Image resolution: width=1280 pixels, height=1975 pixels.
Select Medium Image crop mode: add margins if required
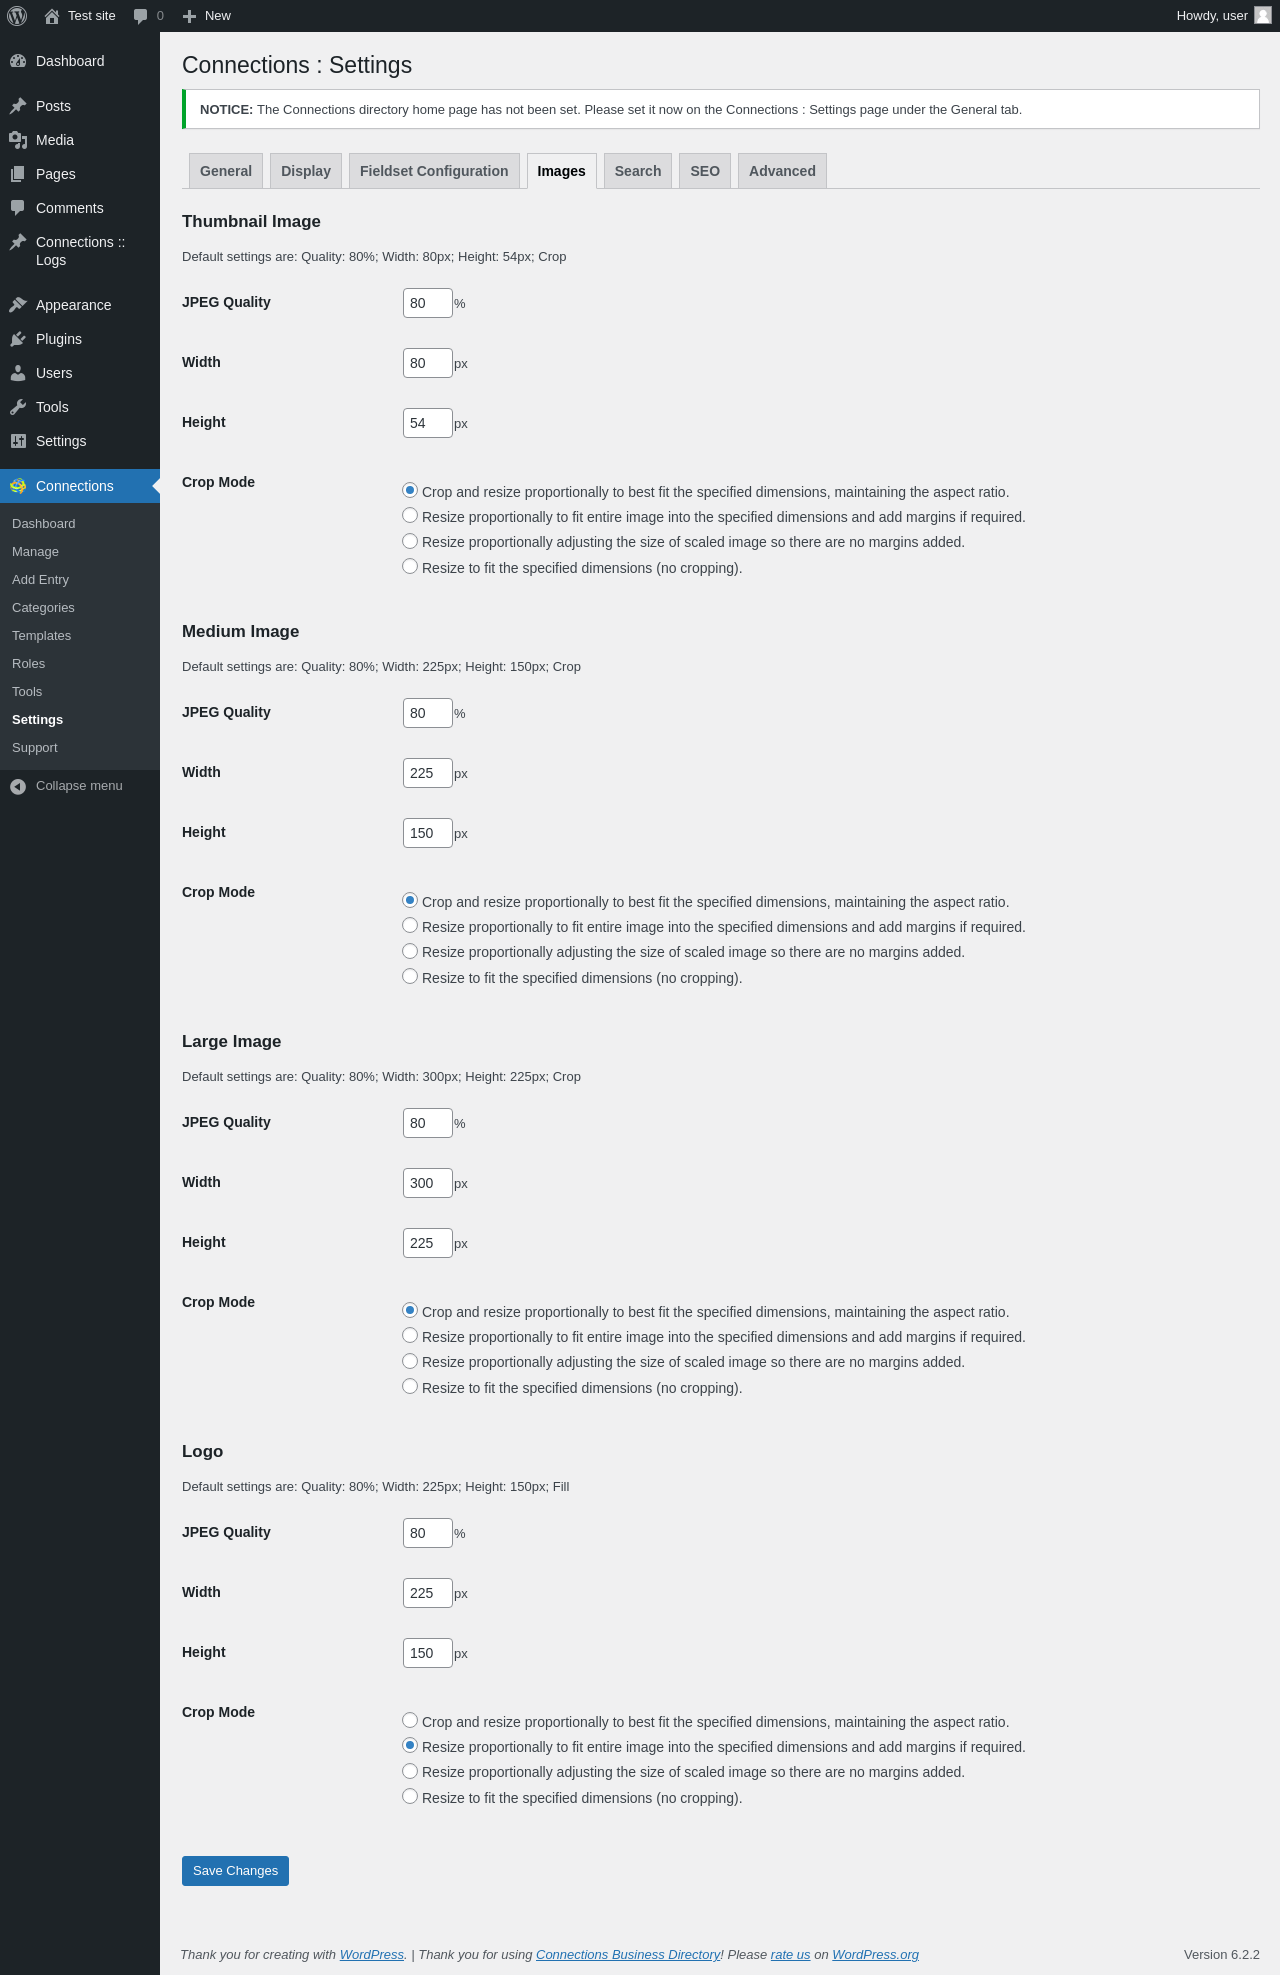tap(410, 925)
